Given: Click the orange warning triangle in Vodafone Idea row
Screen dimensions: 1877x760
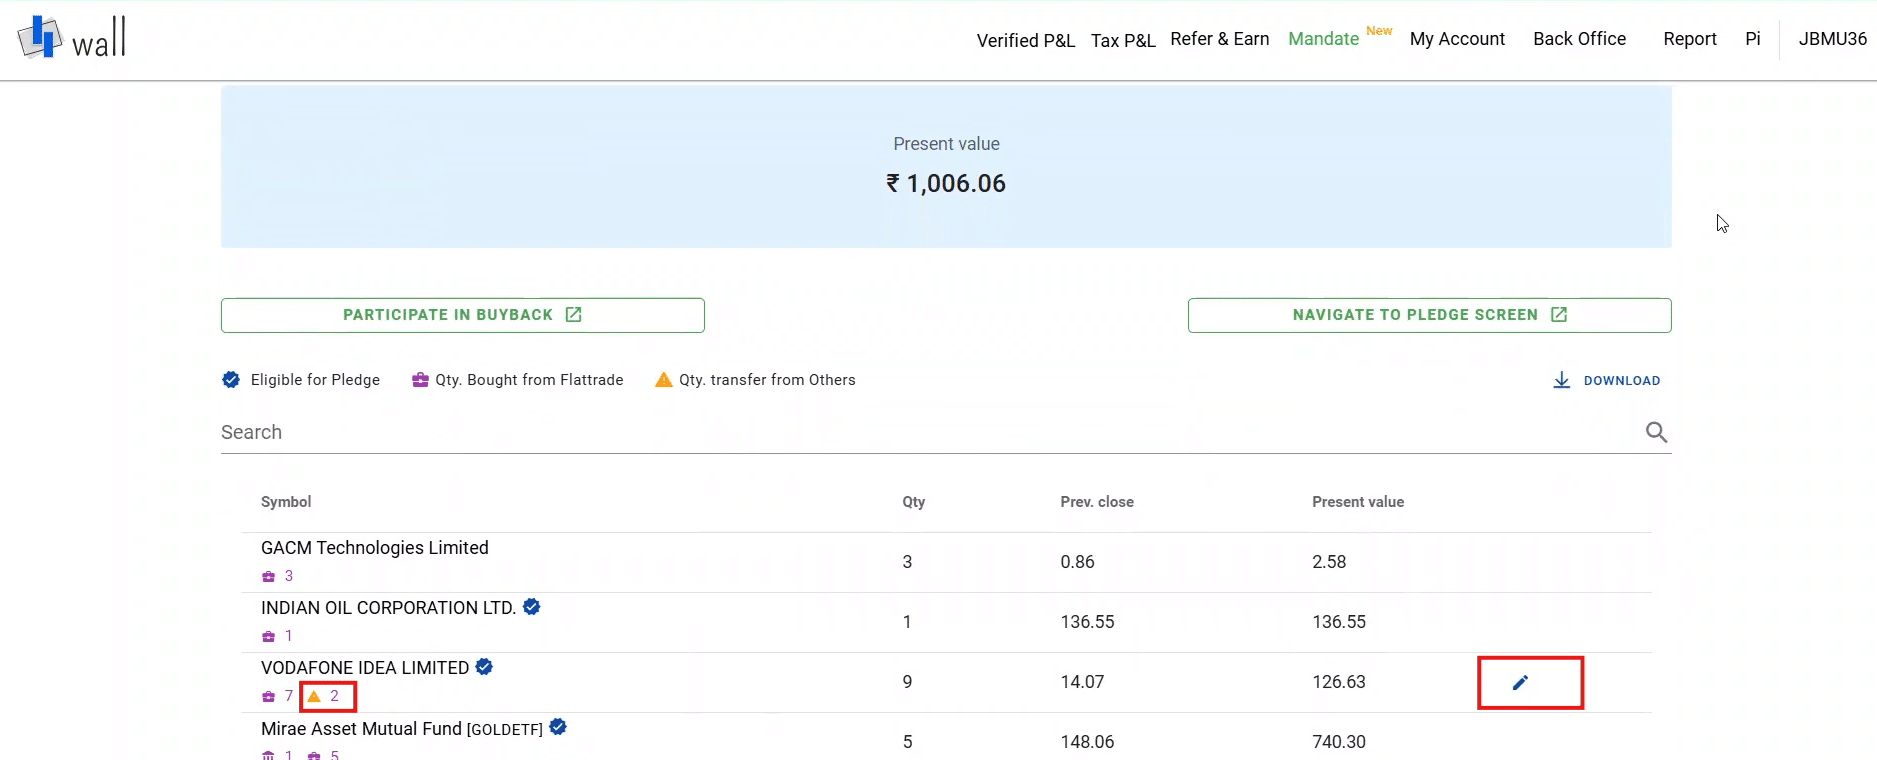Looking at the screenshot, I should tap(314, 696).
